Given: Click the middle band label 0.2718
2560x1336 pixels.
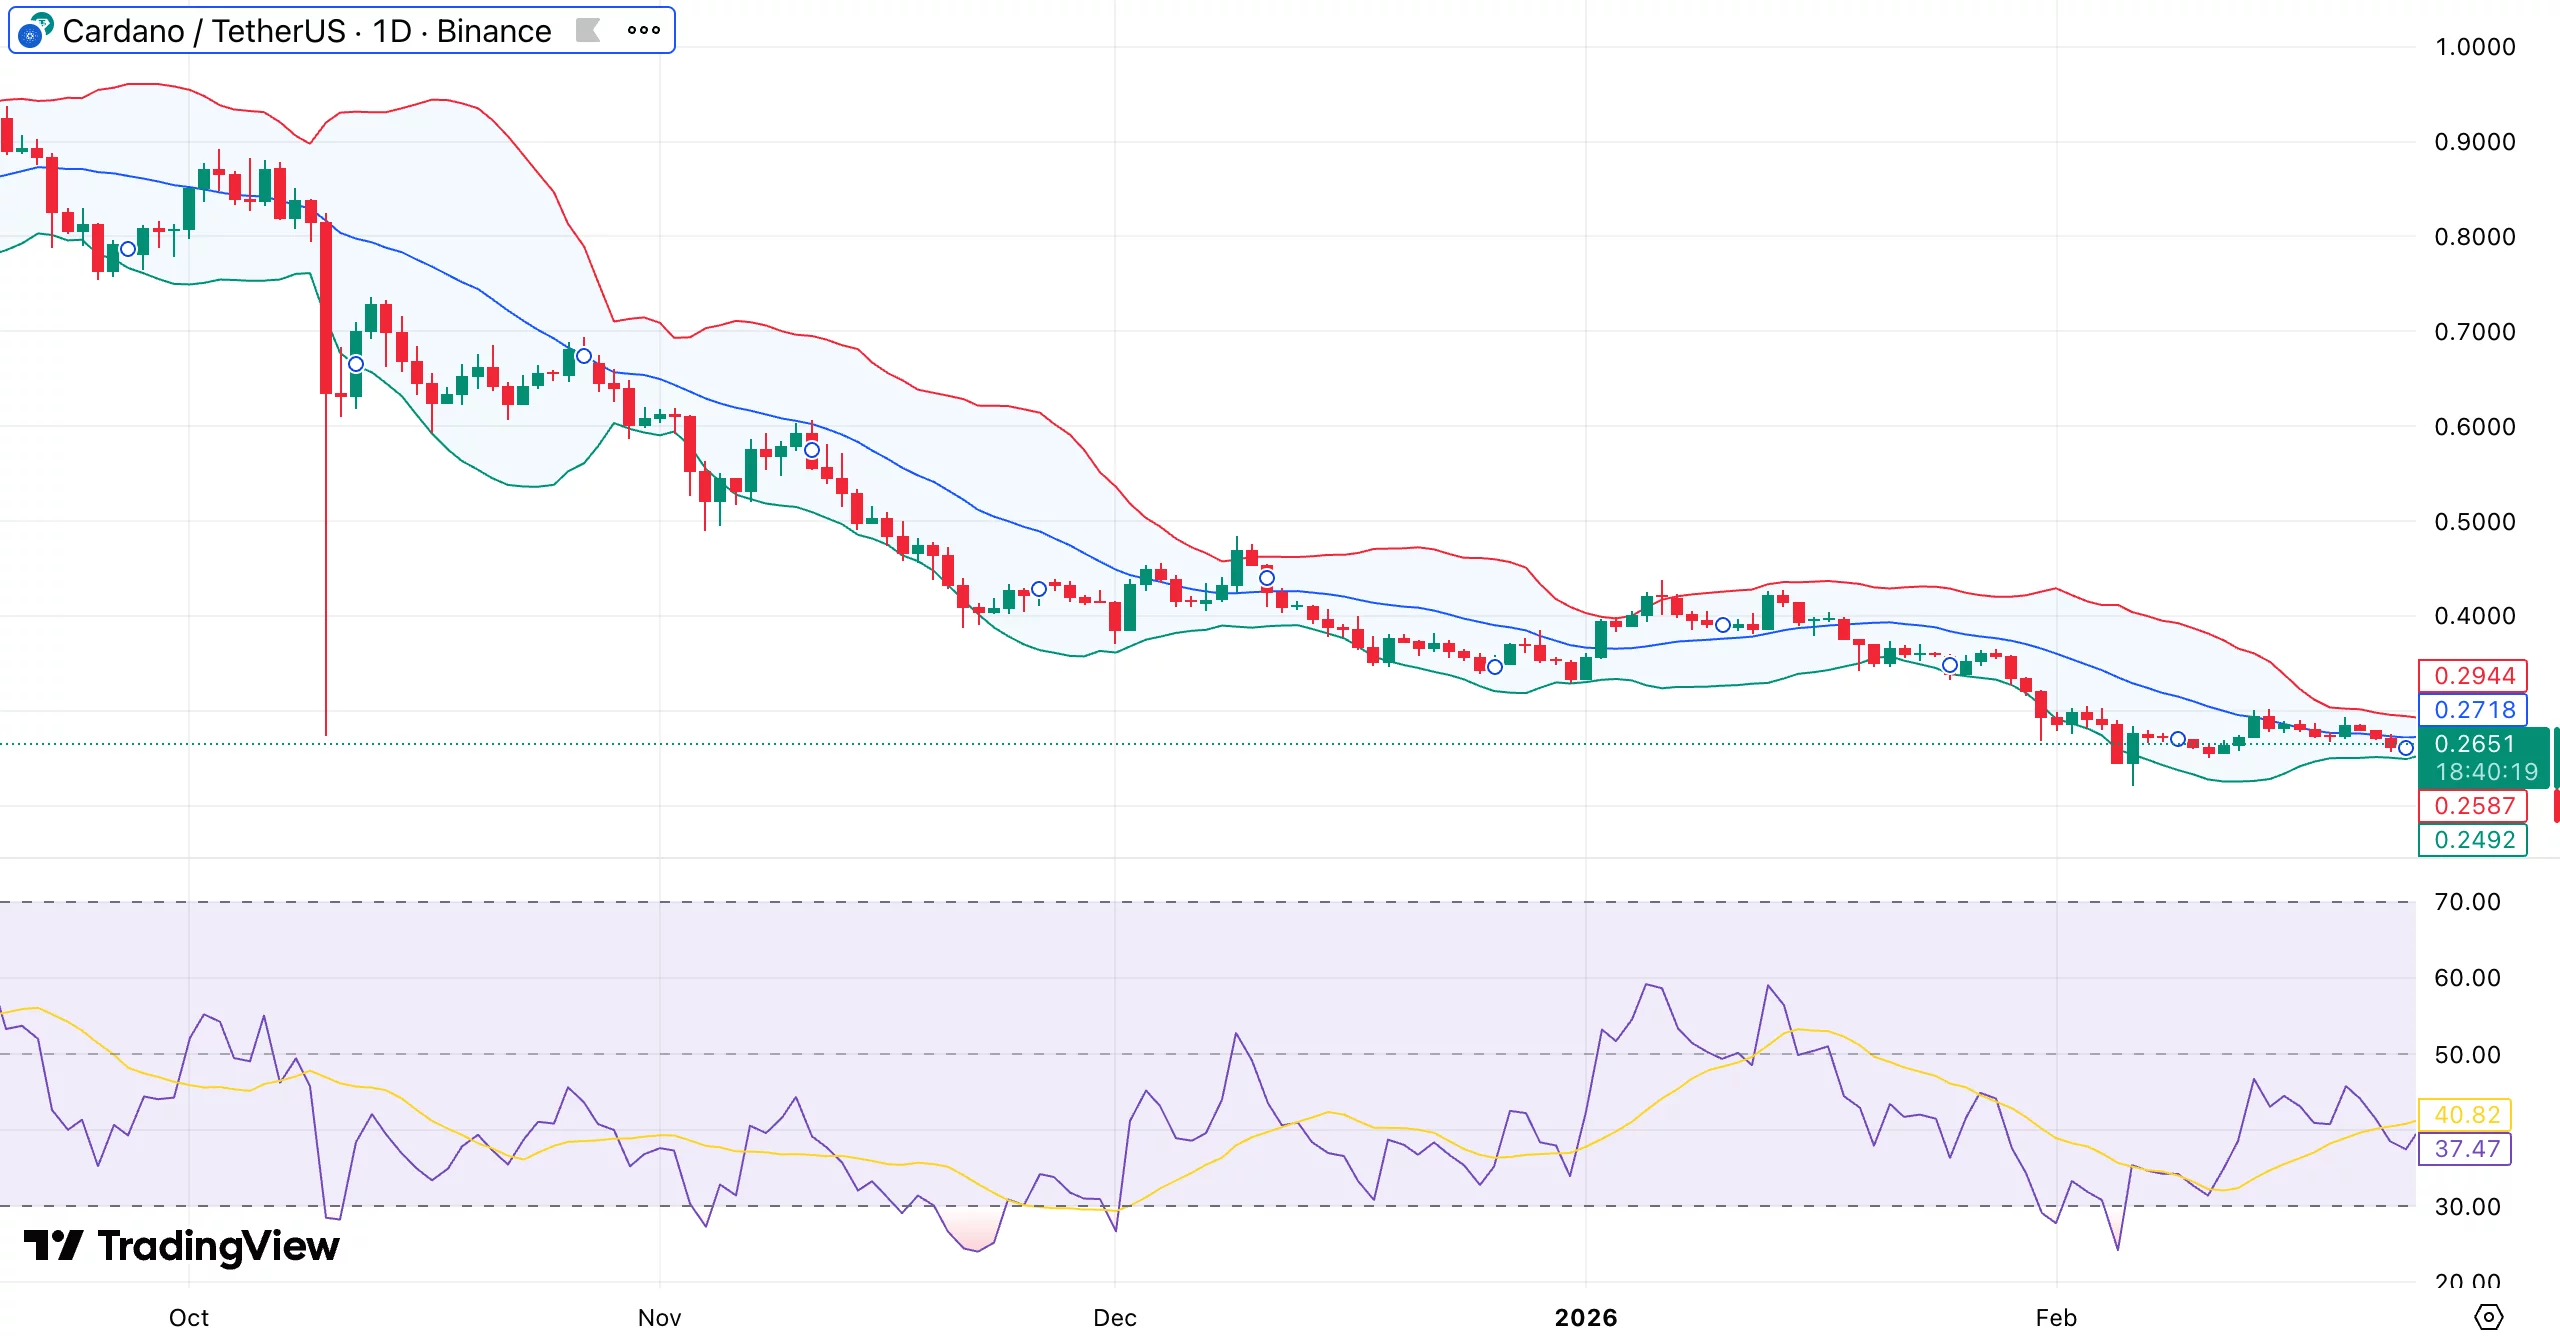Looking at the screenshot, I should coord(2475,710).
